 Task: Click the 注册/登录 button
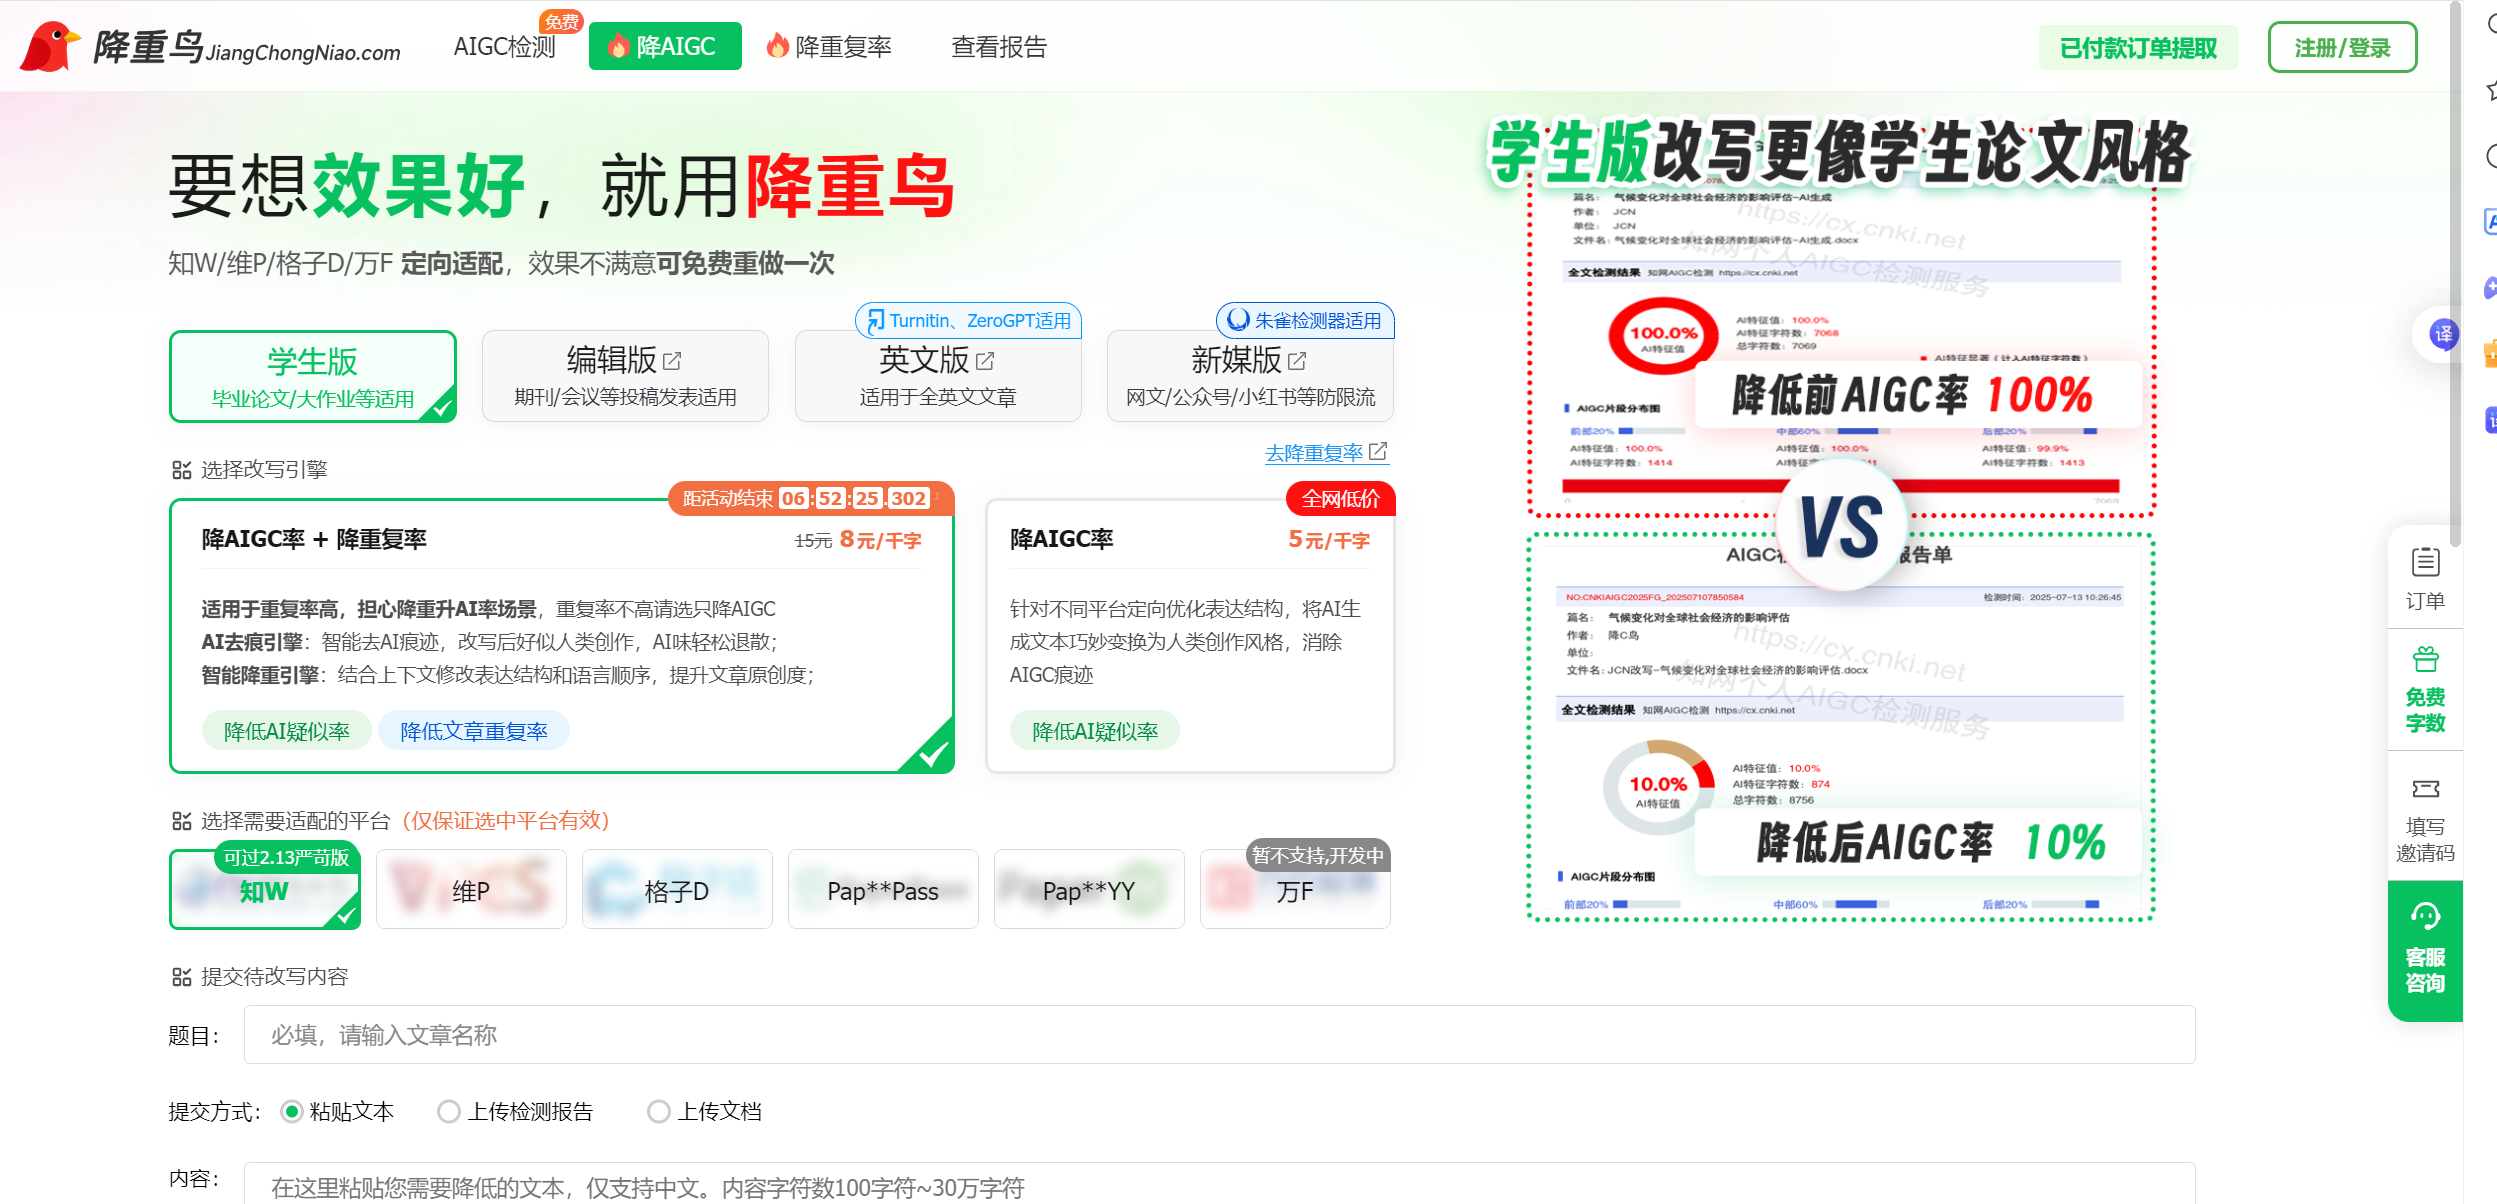pyautogui.click(x=2342, y=47)
